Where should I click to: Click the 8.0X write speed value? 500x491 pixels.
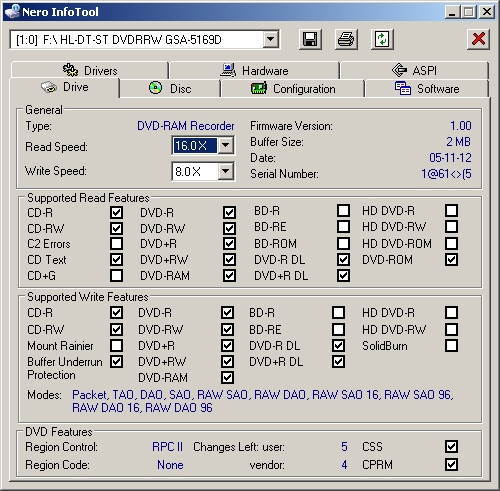pos(195,171)
